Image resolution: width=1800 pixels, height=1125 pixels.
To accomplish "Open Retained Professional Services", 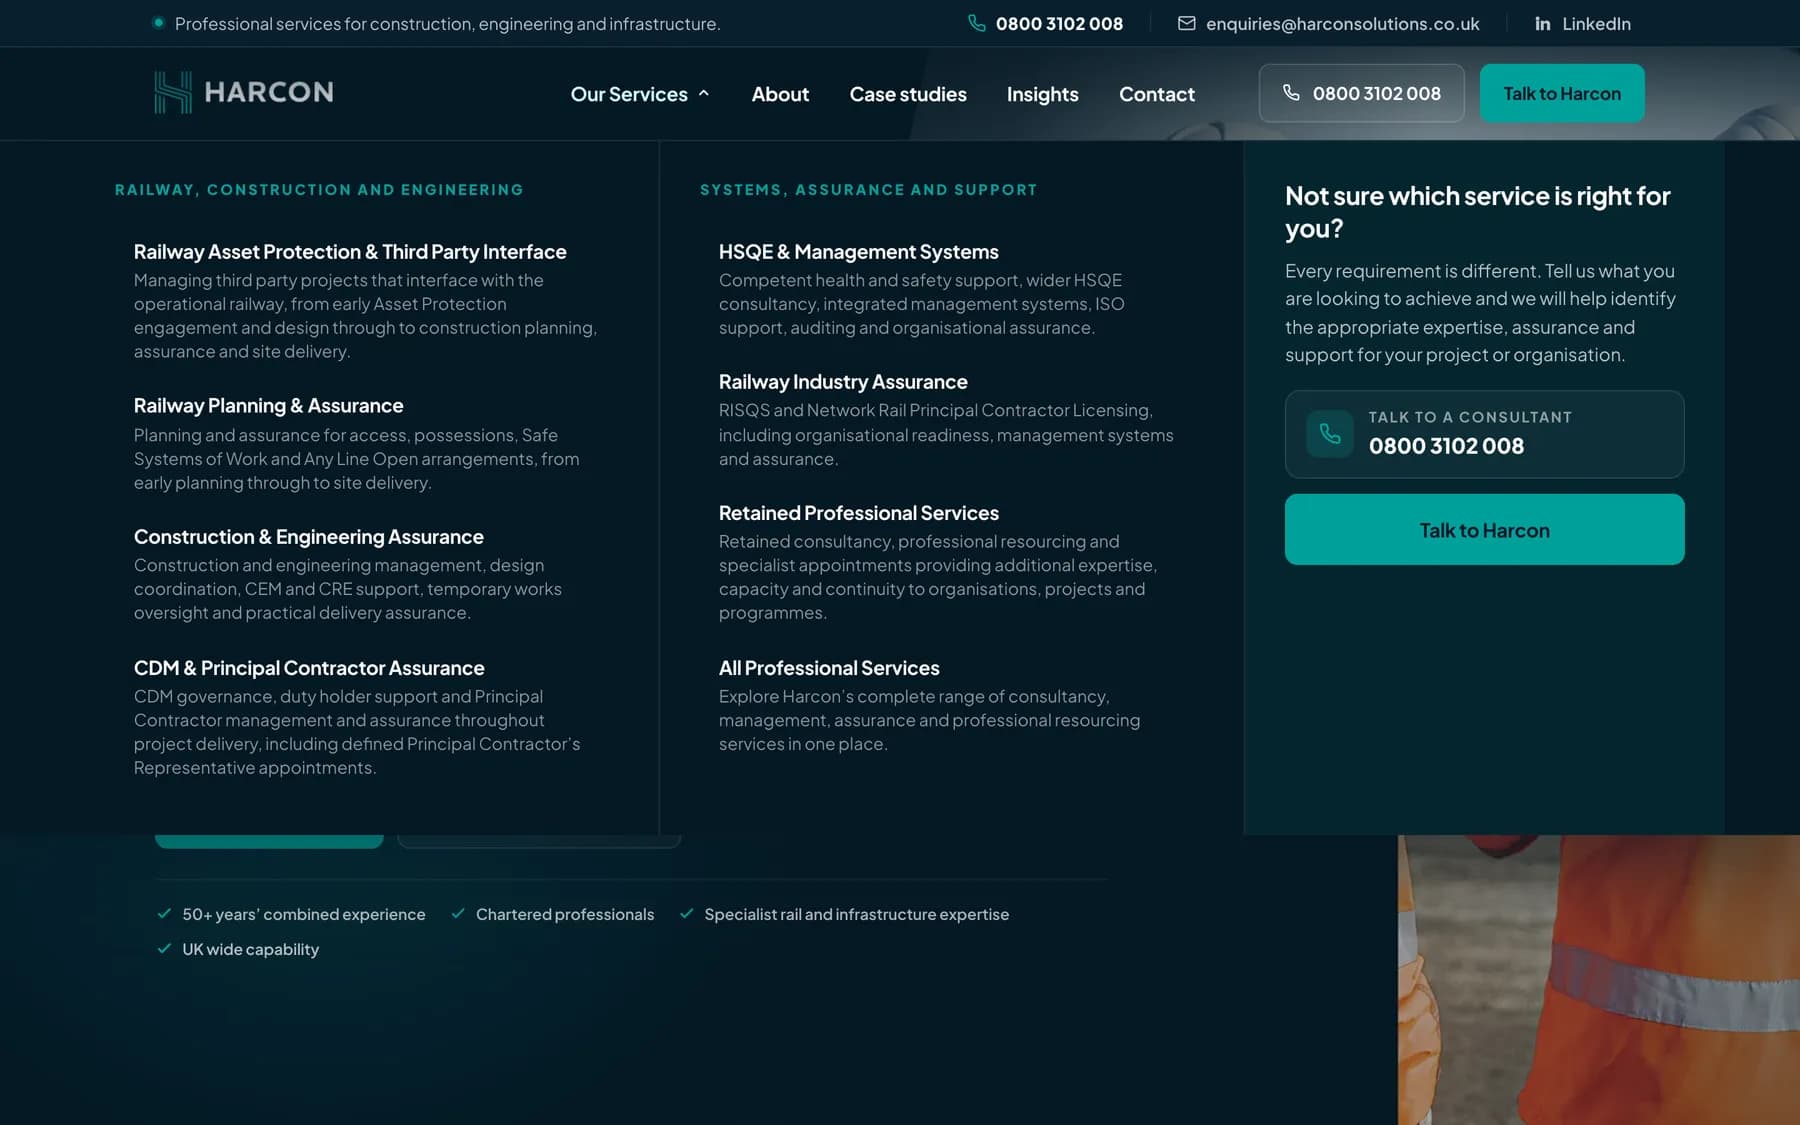I will (x=858, y=513).
